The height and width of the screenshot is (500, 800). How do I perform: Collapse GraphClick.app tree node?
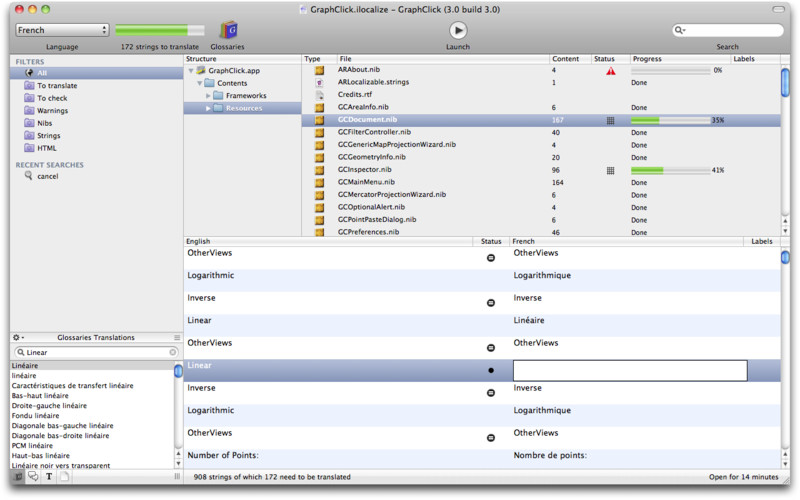[191, 70]
